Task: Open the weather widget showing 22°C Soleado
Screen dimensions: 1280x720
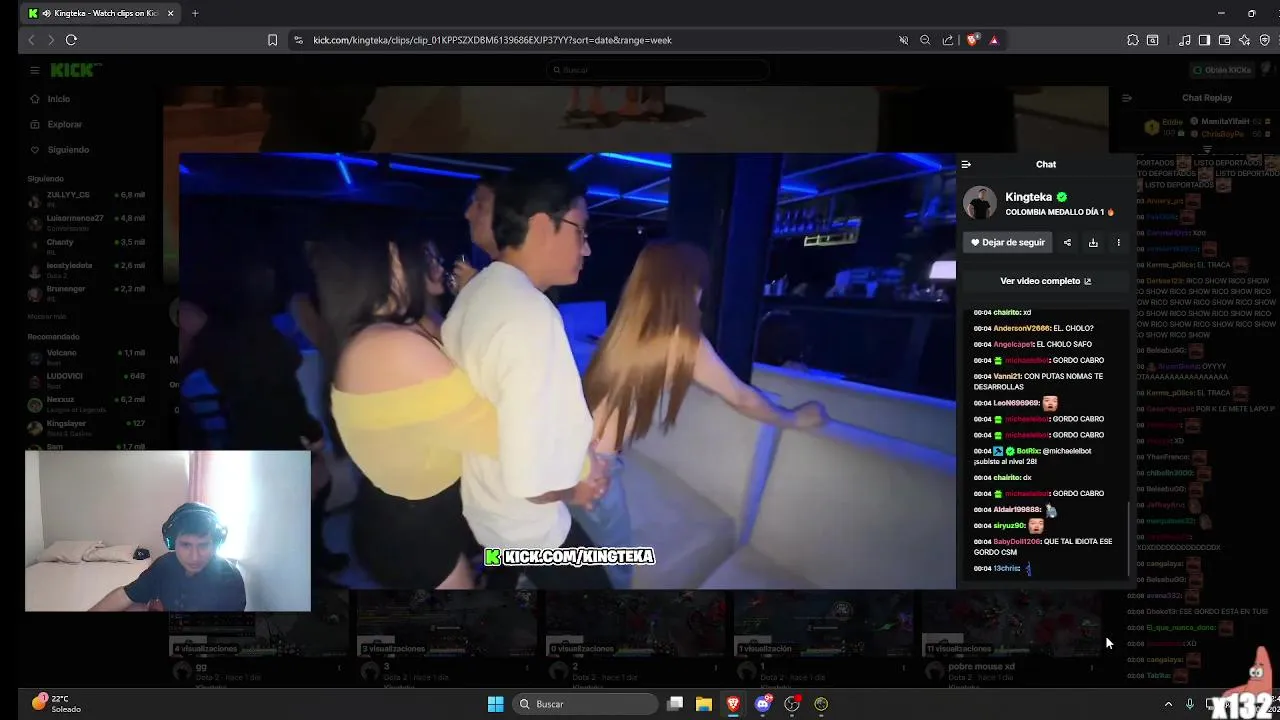Action: (x=58, y=703)
